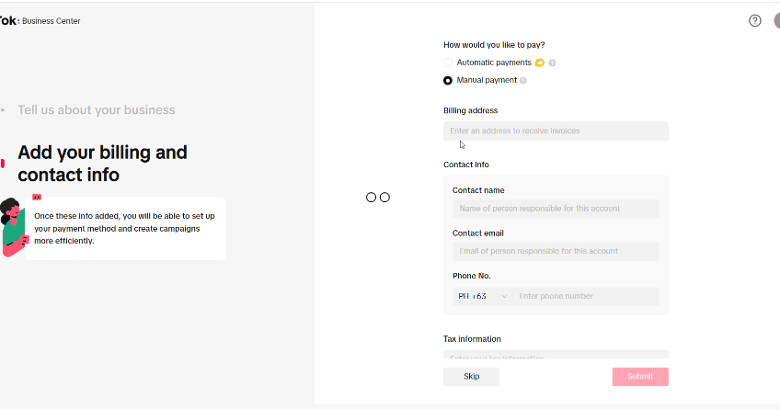The image size is (780, 410).
Task: Select Manual payment radio button
Action: (448, 81)
